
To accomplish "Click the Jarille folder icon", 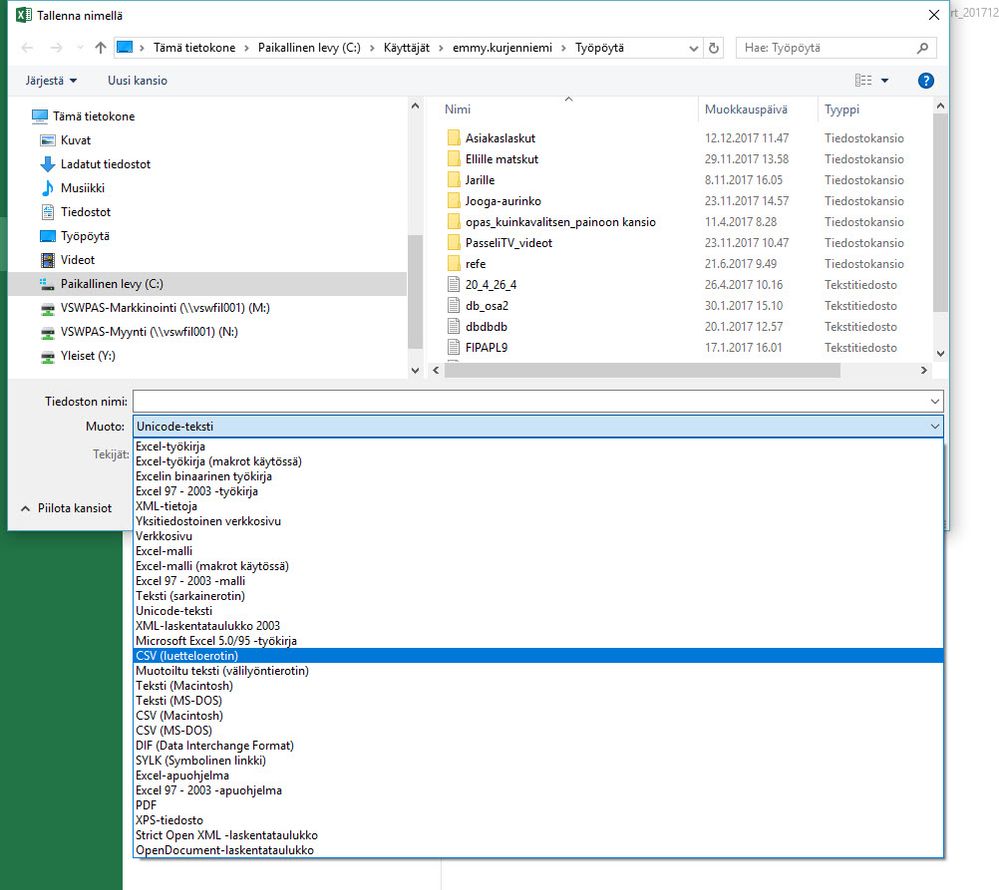I will pos(454,180).
